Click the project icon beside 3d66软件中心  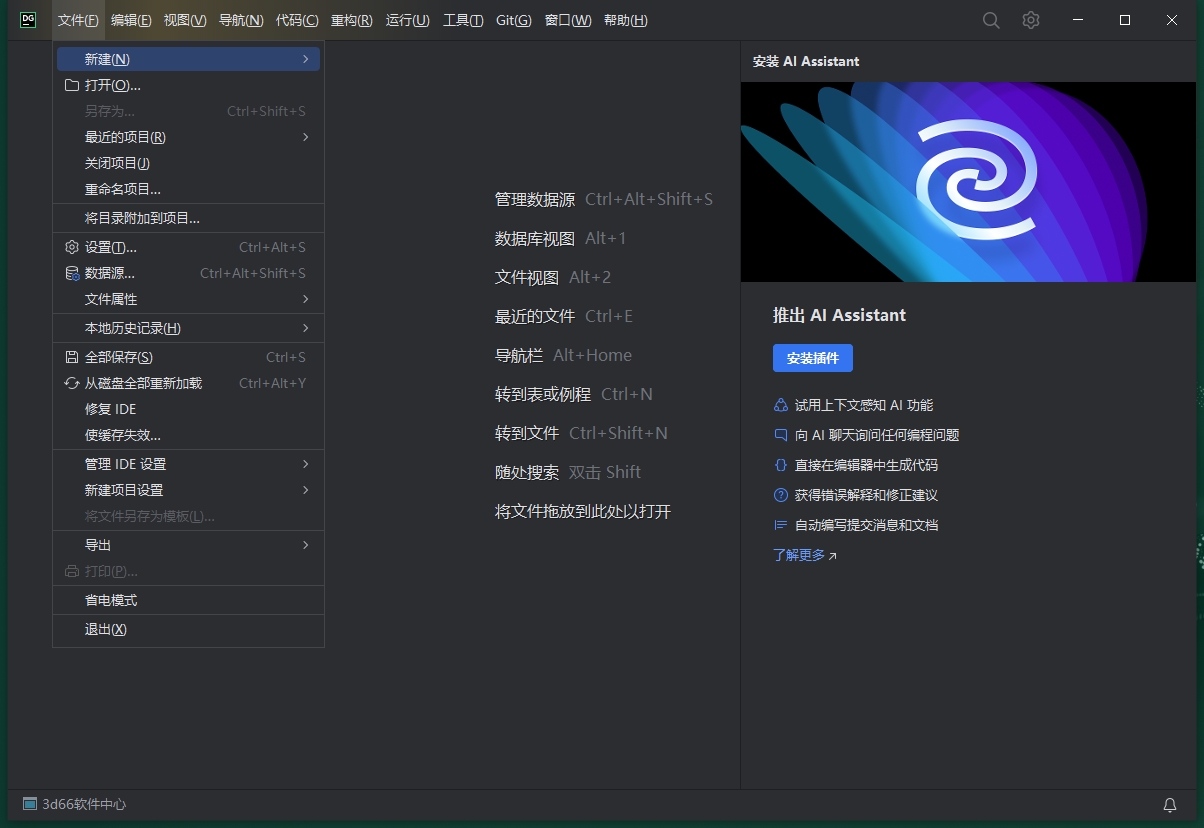point(30,804)
